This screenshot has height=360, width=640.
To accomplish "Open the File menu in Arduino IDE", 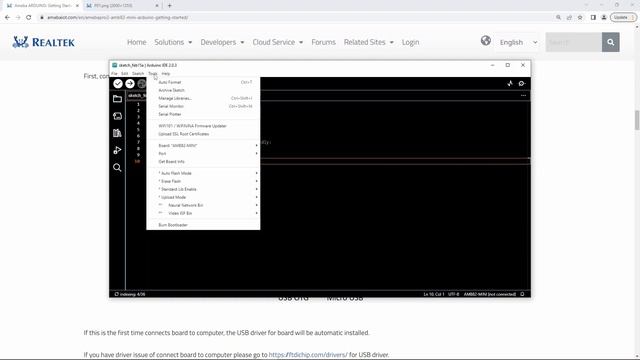I will point(114,73).
